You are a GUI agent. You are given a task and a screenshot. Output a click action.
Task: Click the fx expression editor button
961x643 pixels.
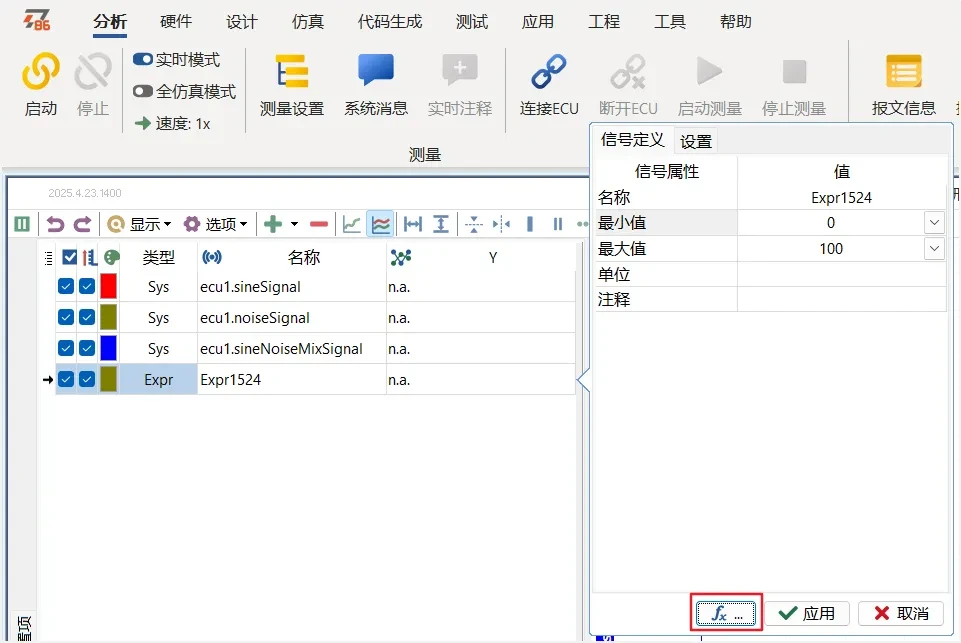point(727,613)
